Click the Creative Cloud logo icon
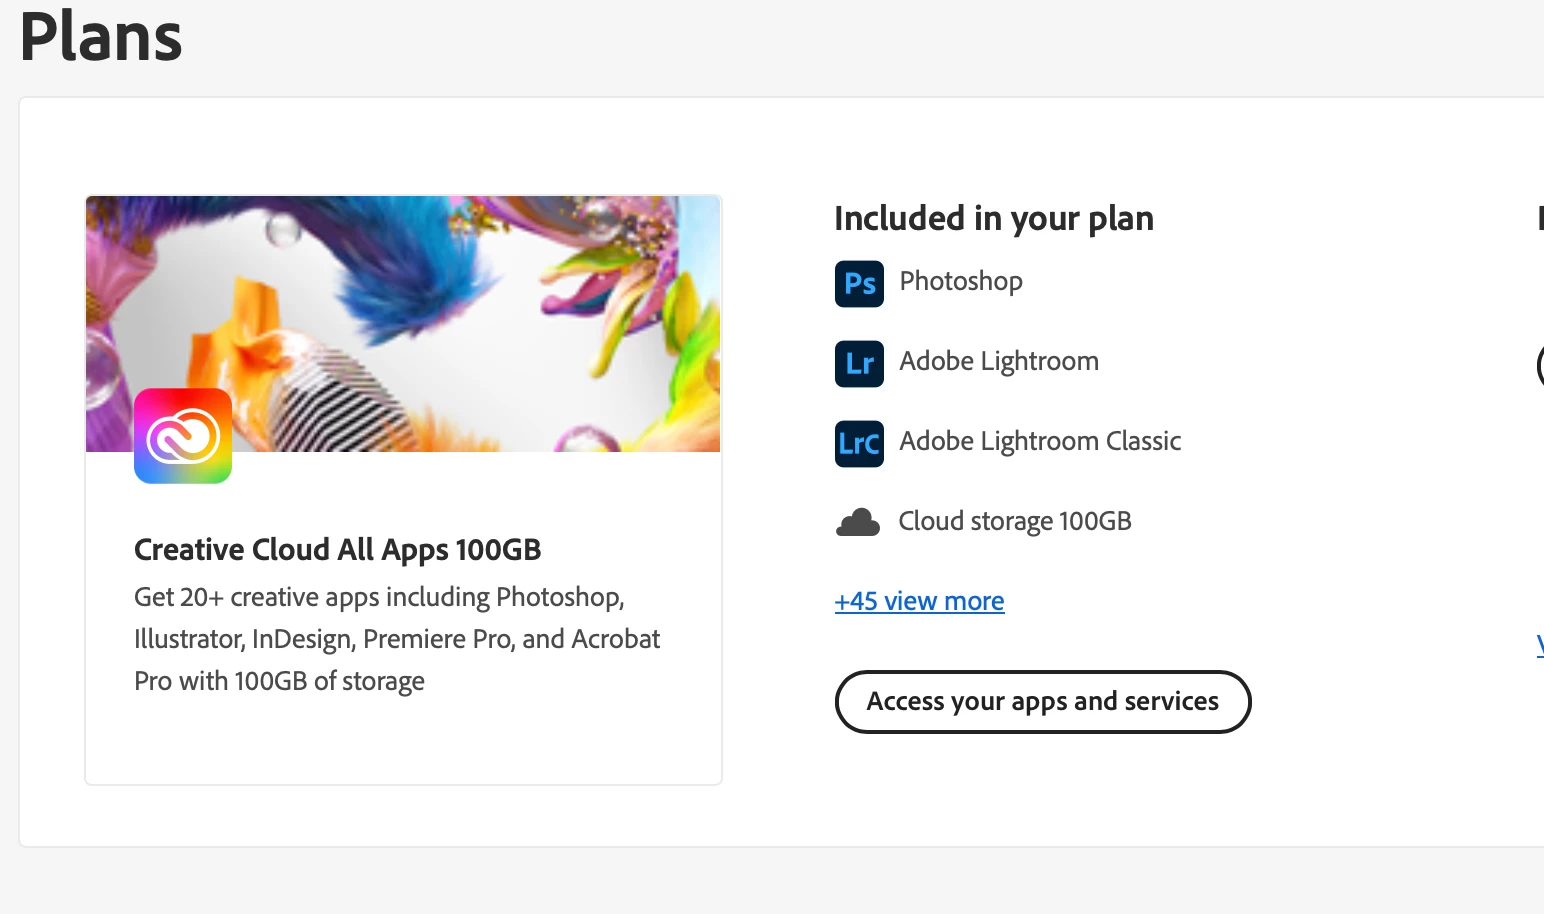Image resolution: width=1544 pixels, height=914 pixels. point(183,436)
